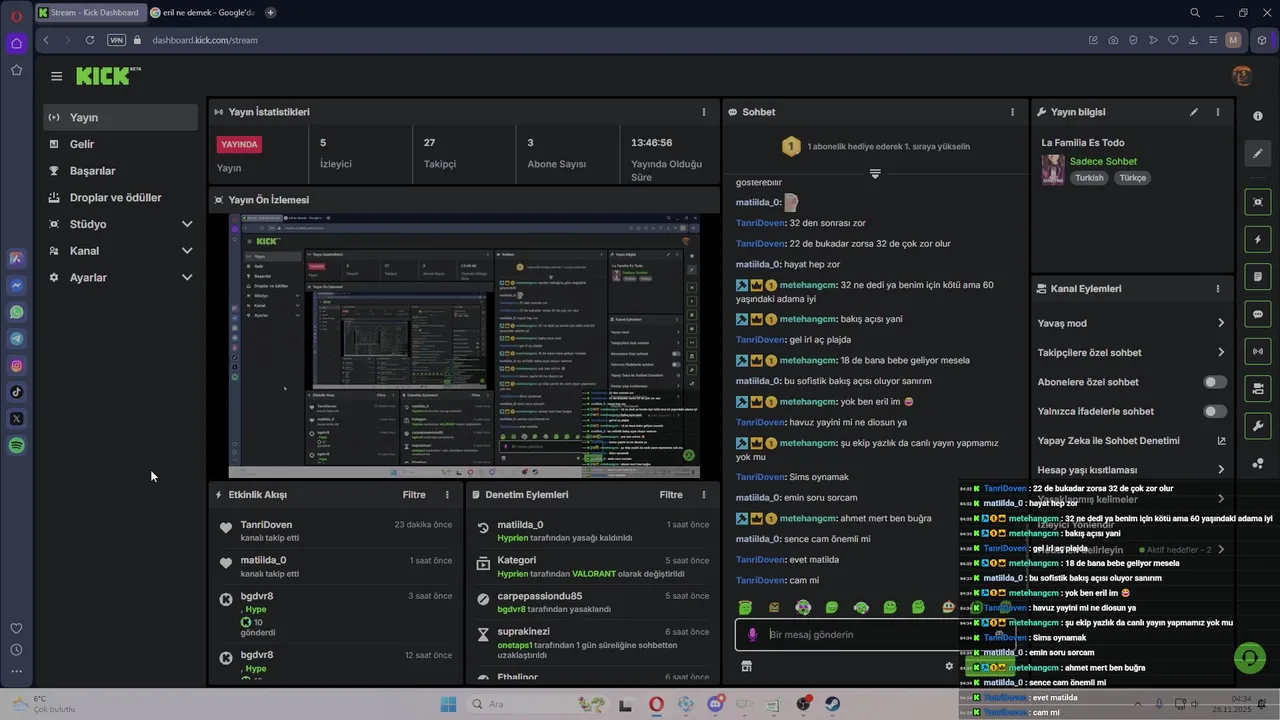Open the user avatar at top right

[x=1242, y=76]
